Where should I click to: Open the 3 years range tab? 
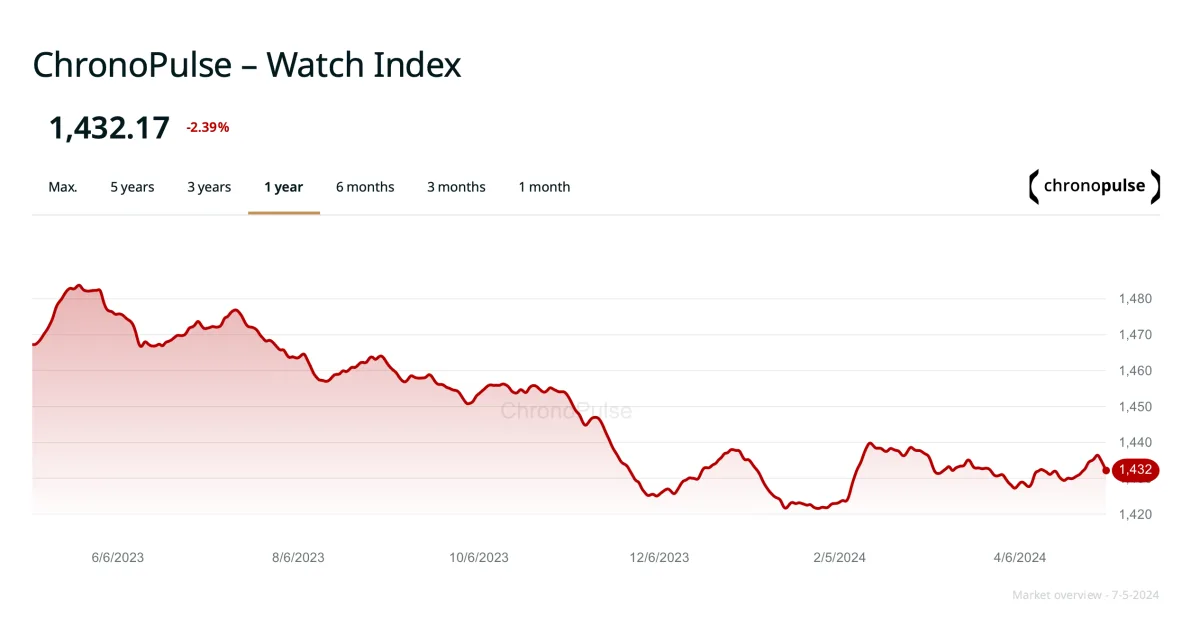(209, 187)
